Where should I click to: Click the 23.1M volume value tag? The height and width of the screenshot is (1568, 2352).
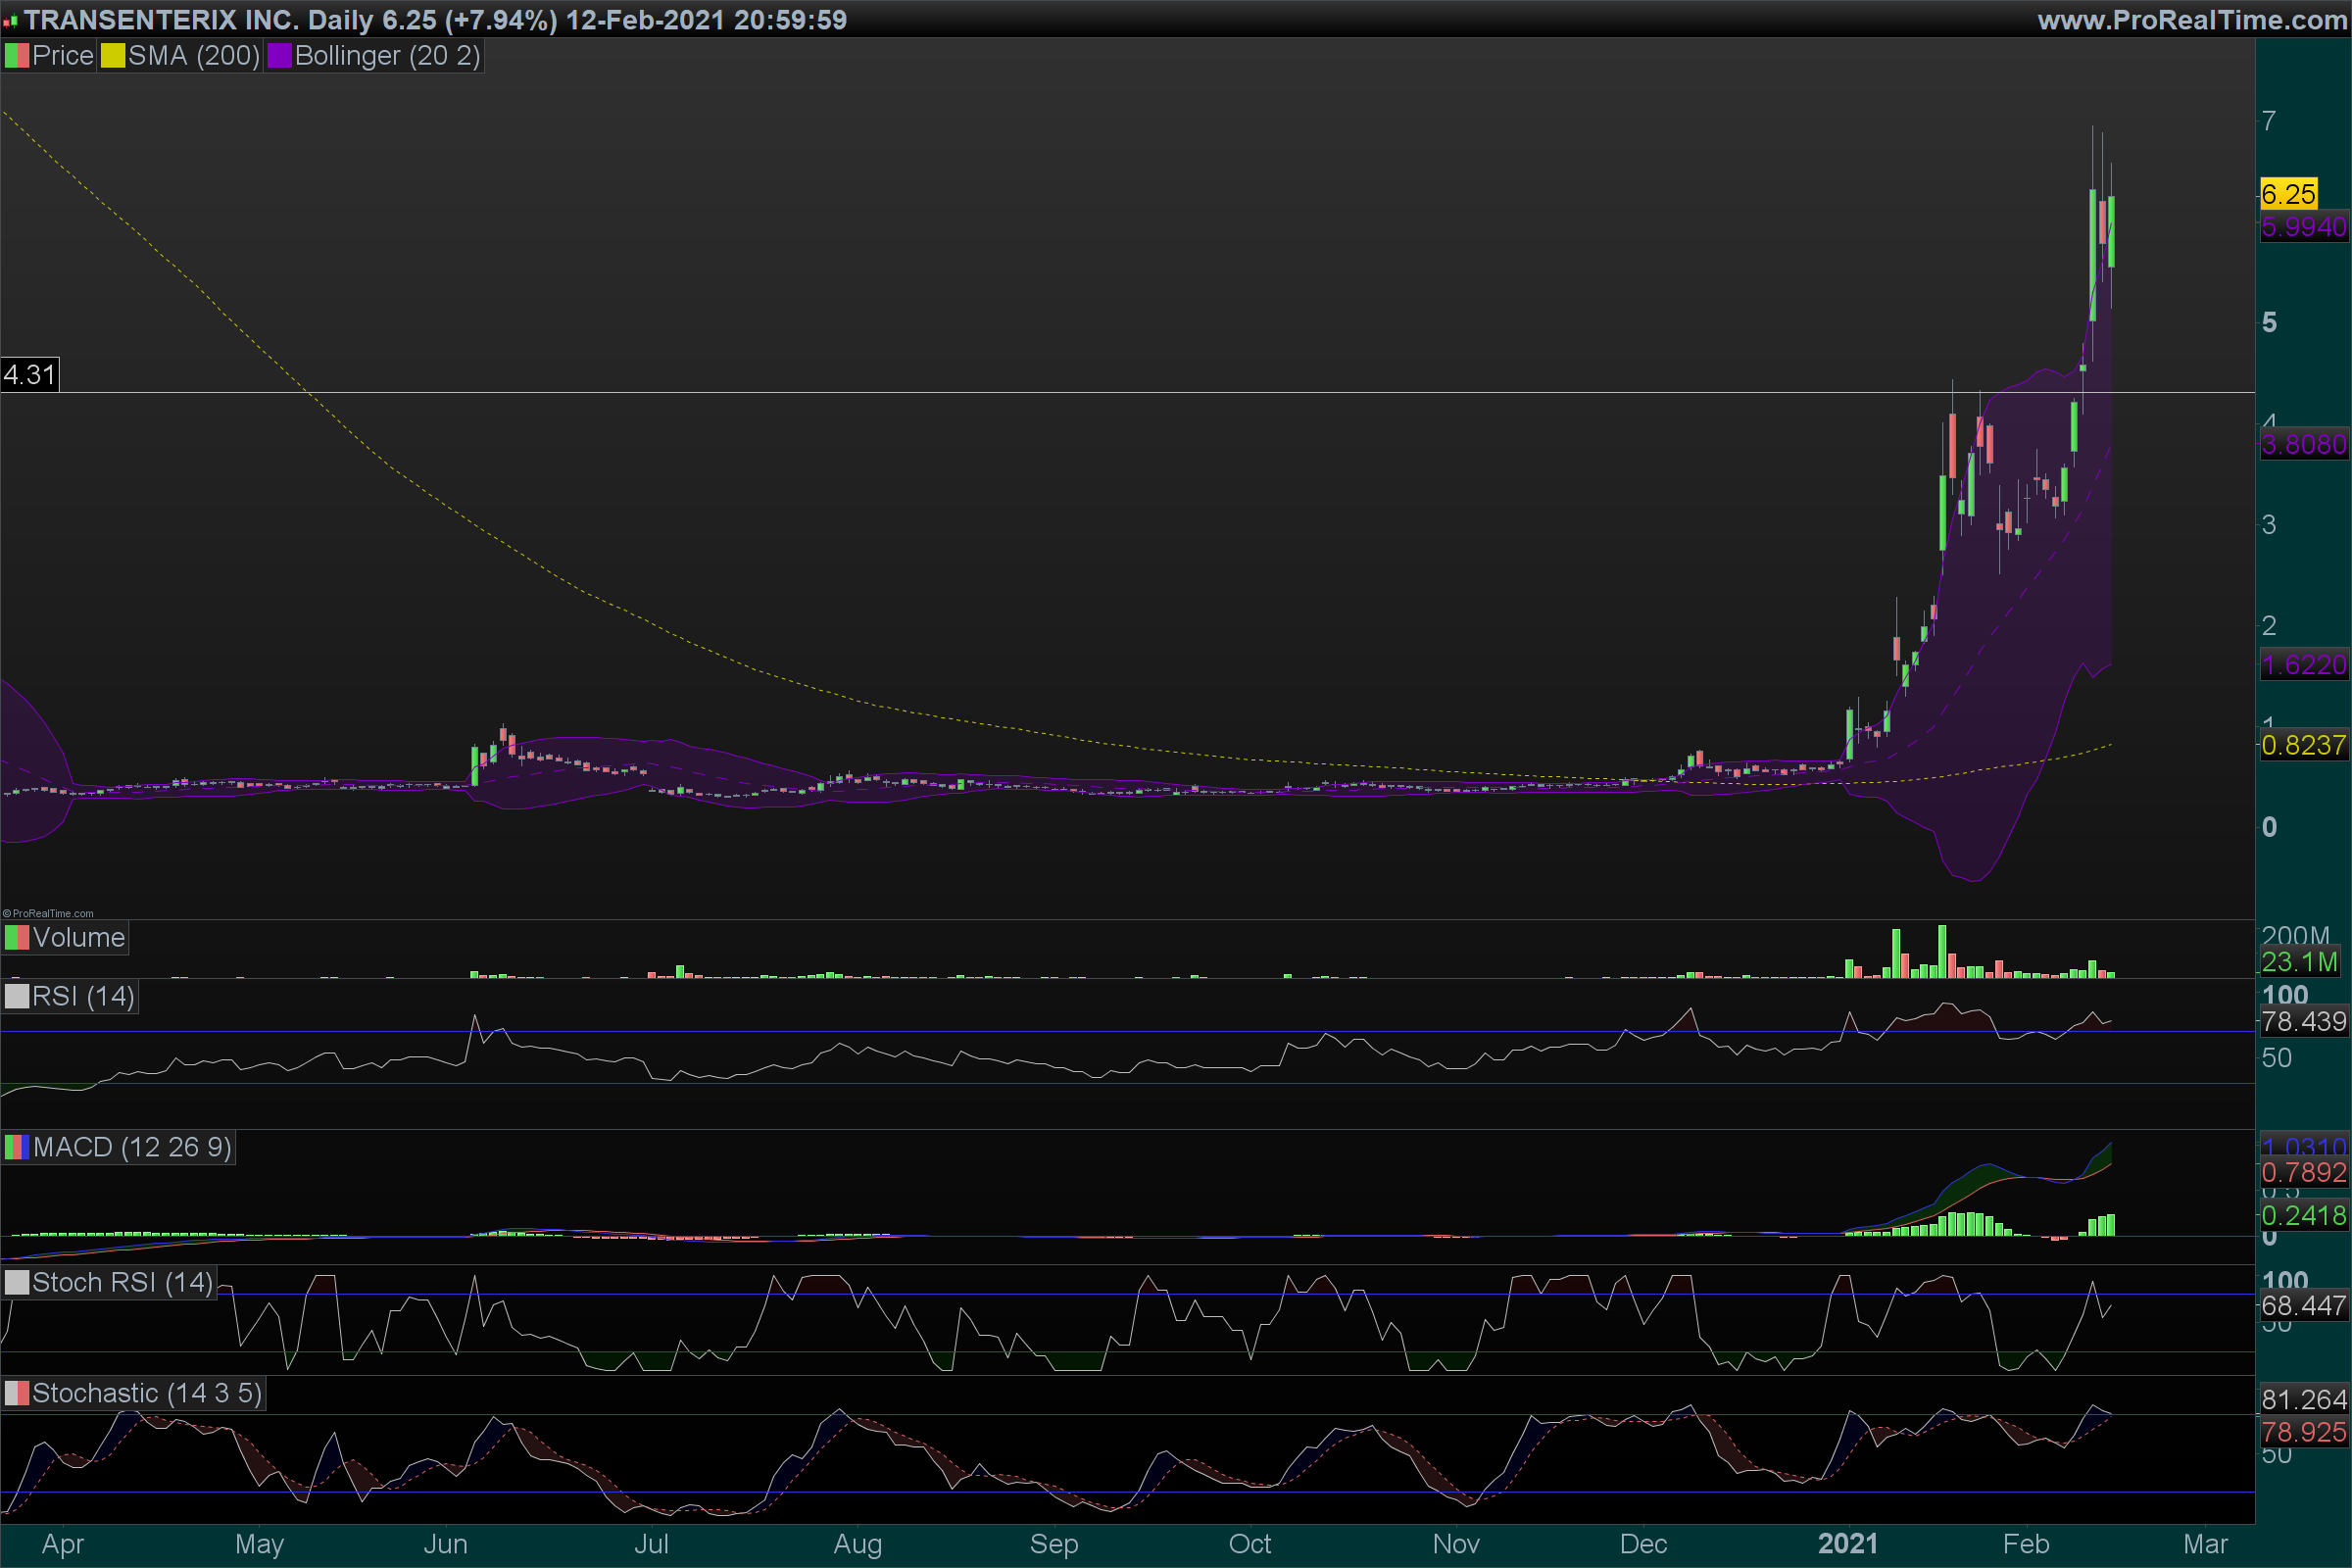tap(2299, 962)
